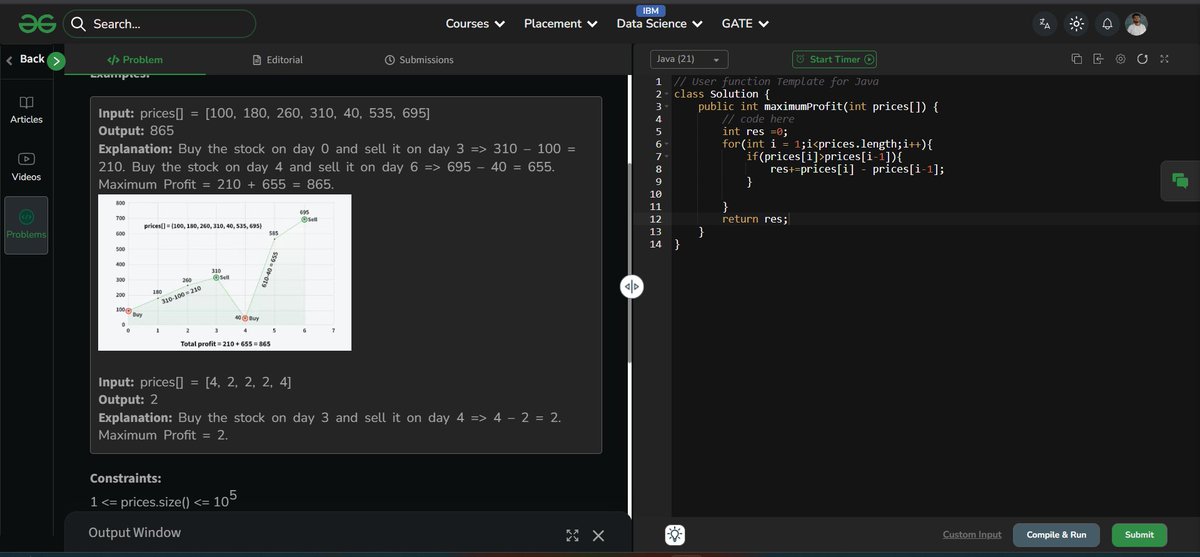This screenshot has width=1200, height=557.
Task: Click 'Input: prices[] = [4, 2, 2, 2, 4]' text
Action: [195, 382]
